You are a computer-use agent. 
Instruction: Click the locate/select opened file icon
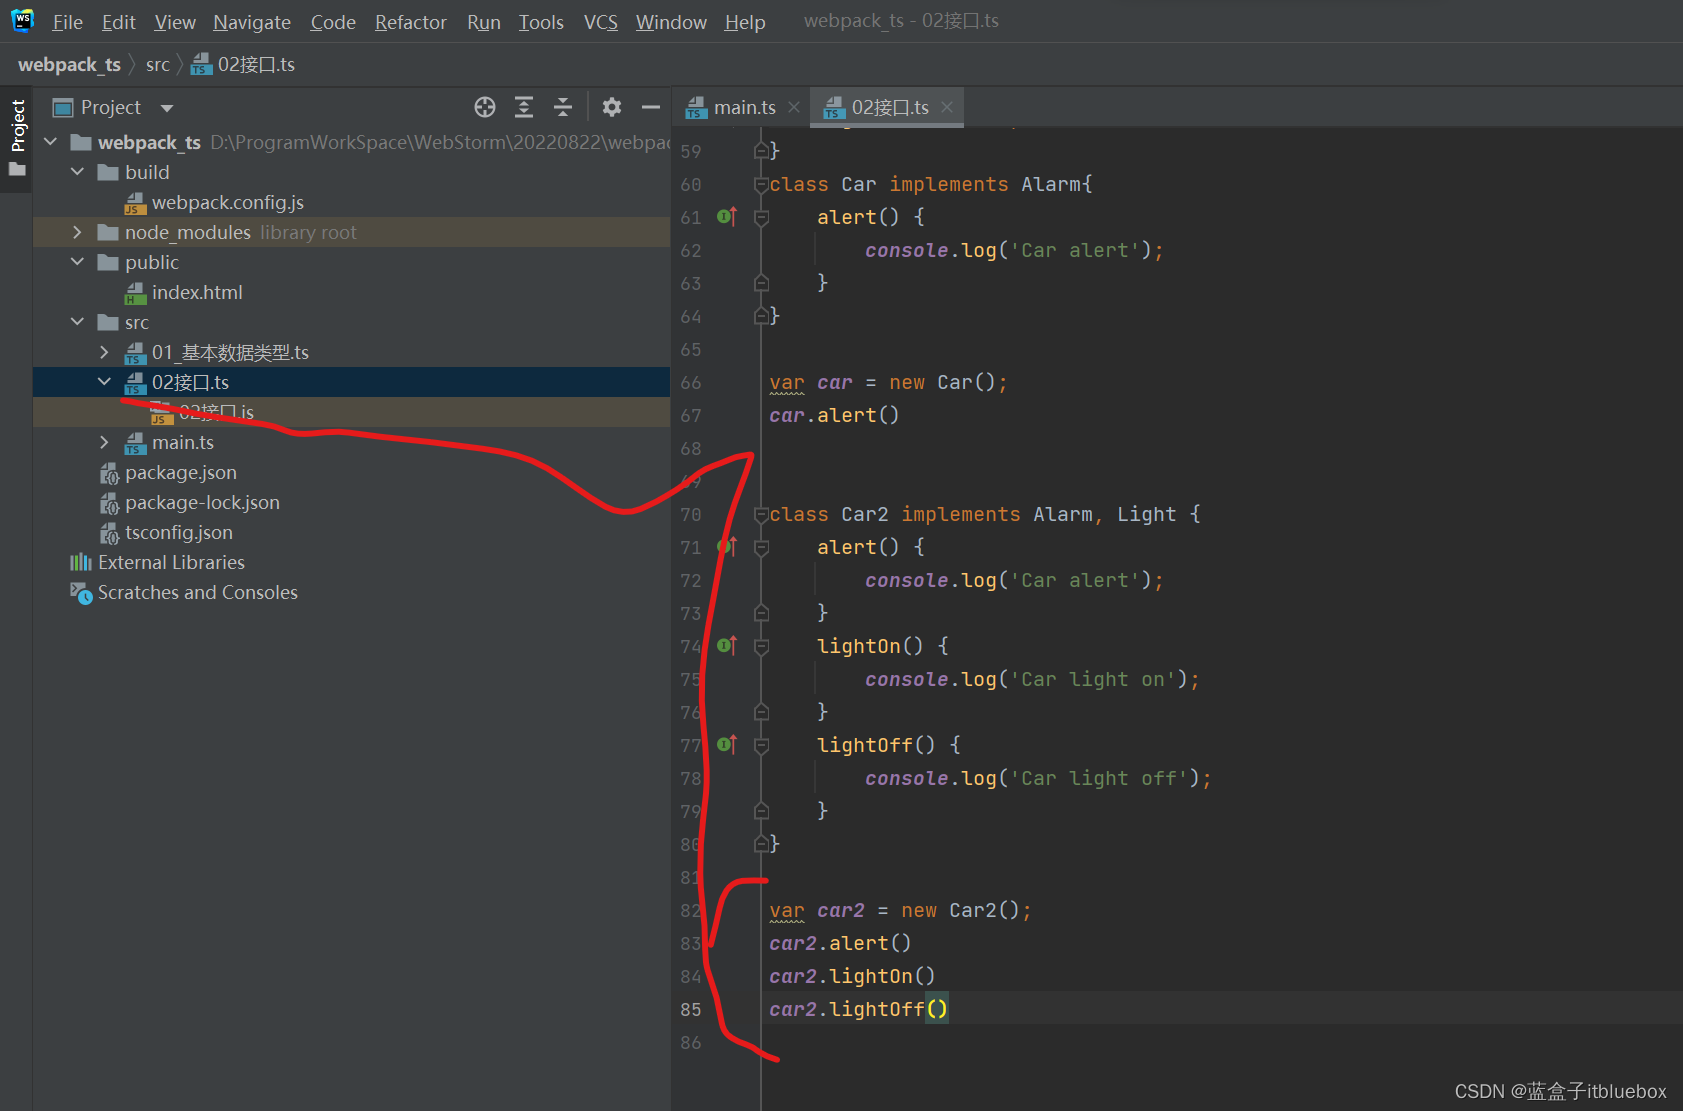coord(485,107)
